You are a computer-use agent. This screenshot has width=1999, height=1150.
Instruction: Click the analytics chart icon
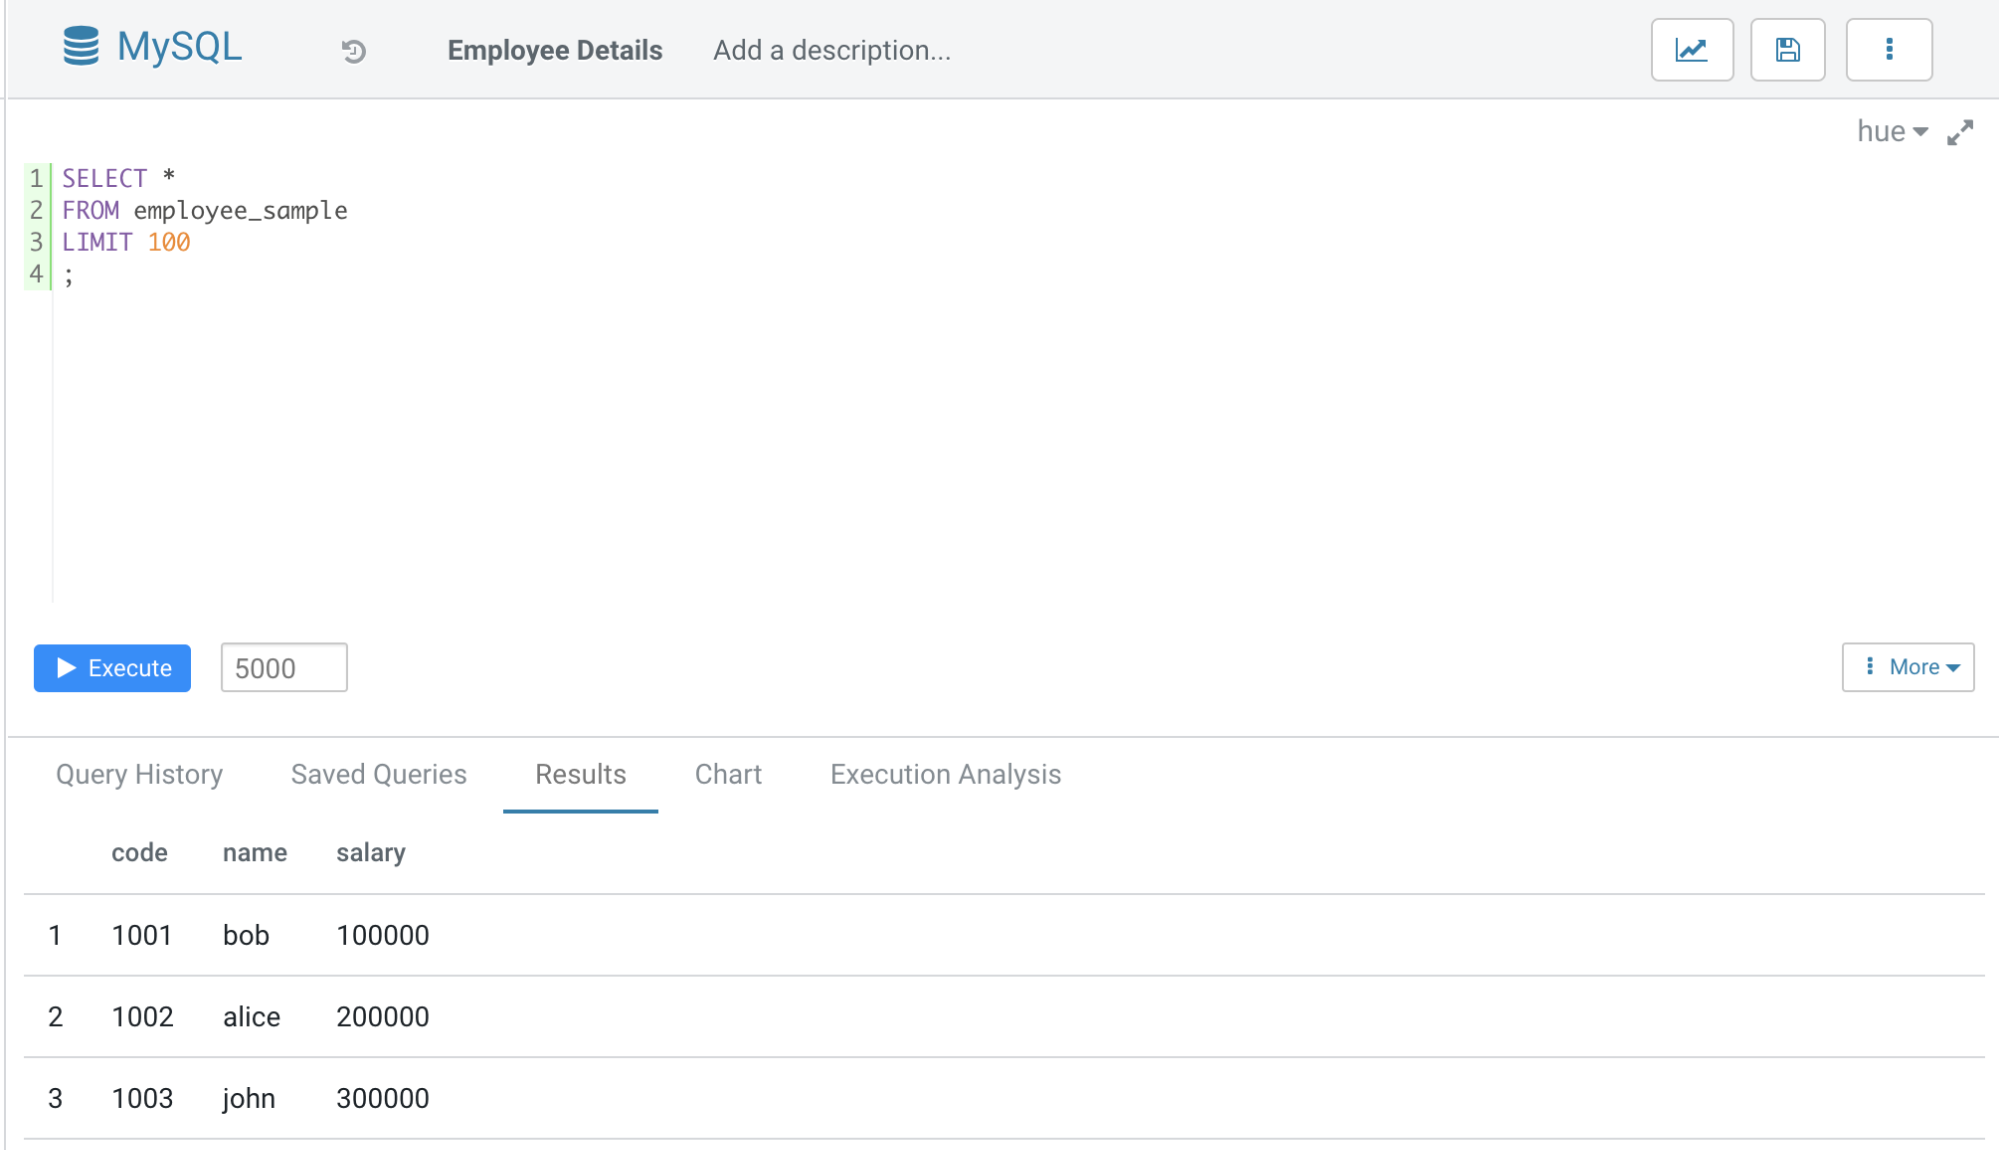[x=1691, y=49]
